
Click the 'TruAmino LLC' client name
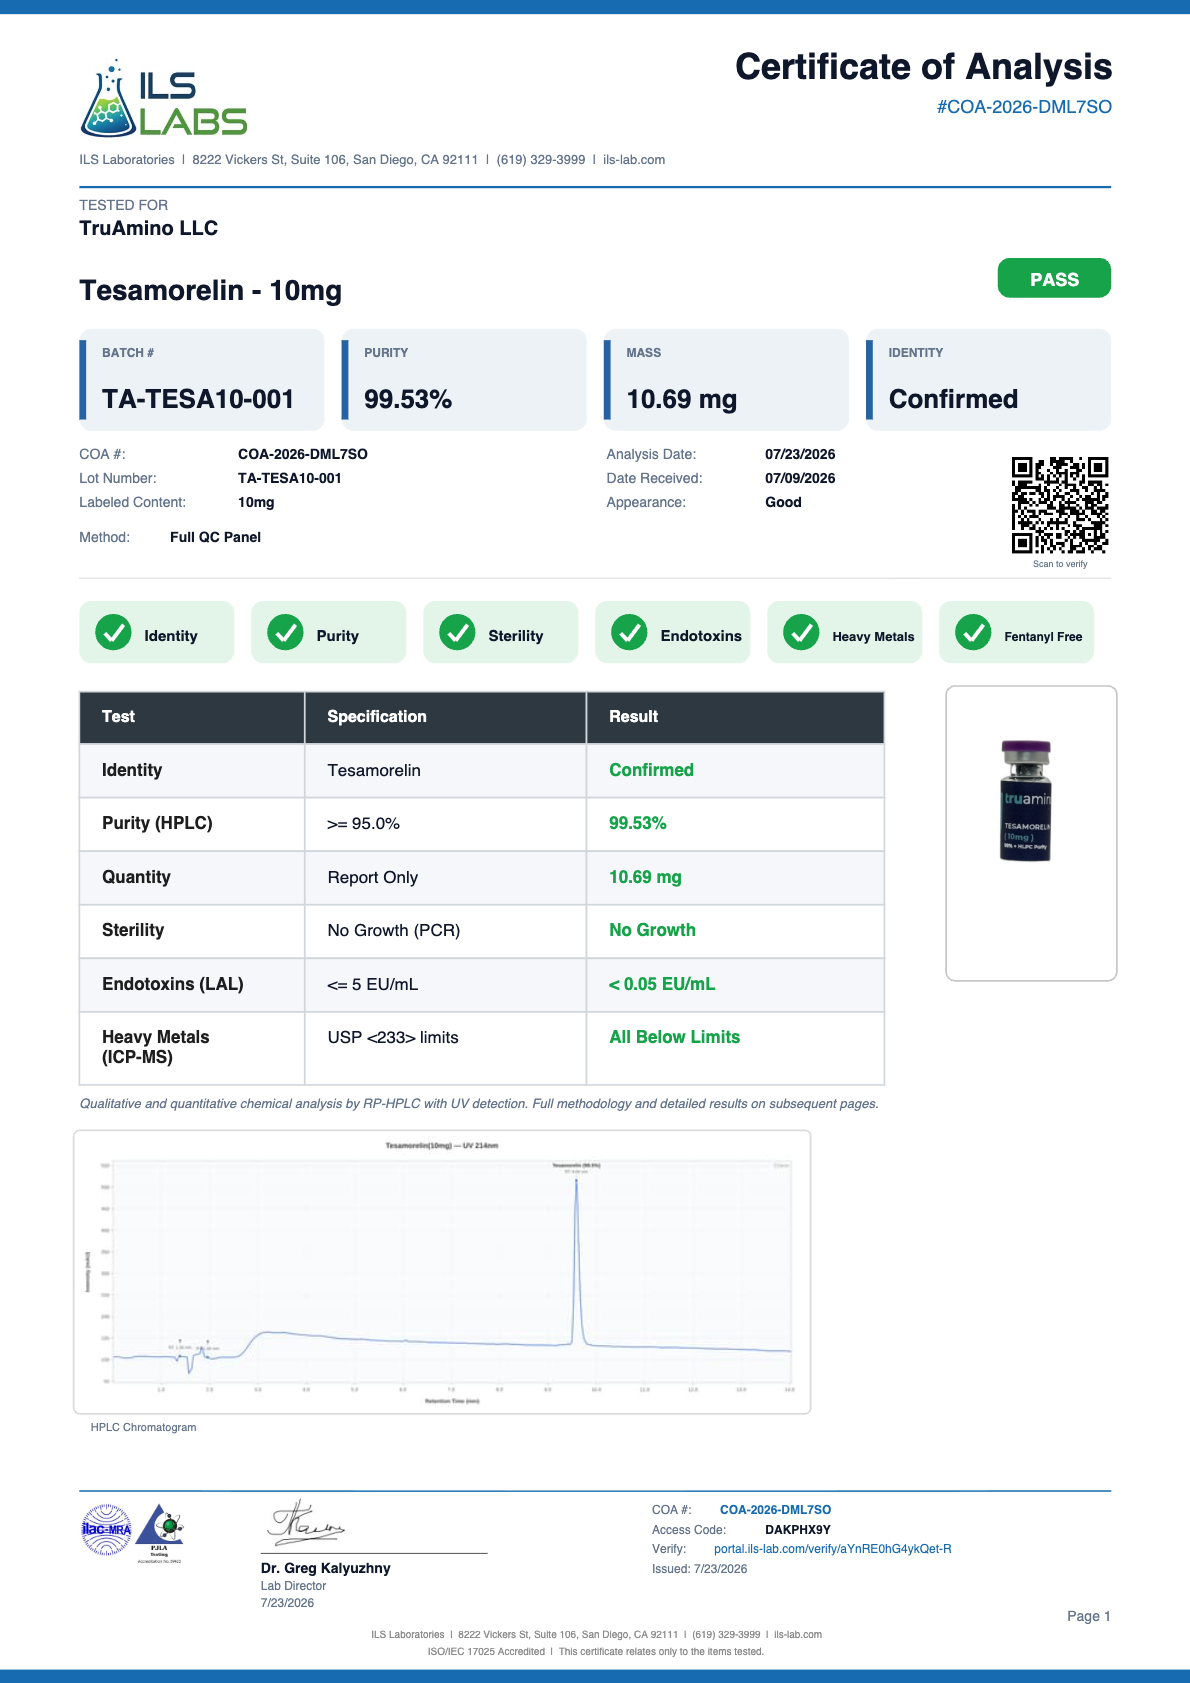[148, 228]
